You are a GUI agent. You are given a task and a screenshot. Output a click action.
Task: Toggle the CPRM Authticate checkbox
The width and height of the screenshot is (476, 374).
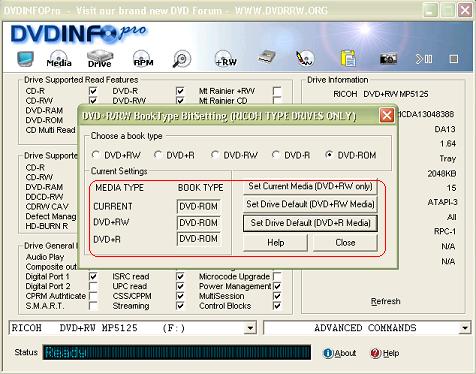93,296
